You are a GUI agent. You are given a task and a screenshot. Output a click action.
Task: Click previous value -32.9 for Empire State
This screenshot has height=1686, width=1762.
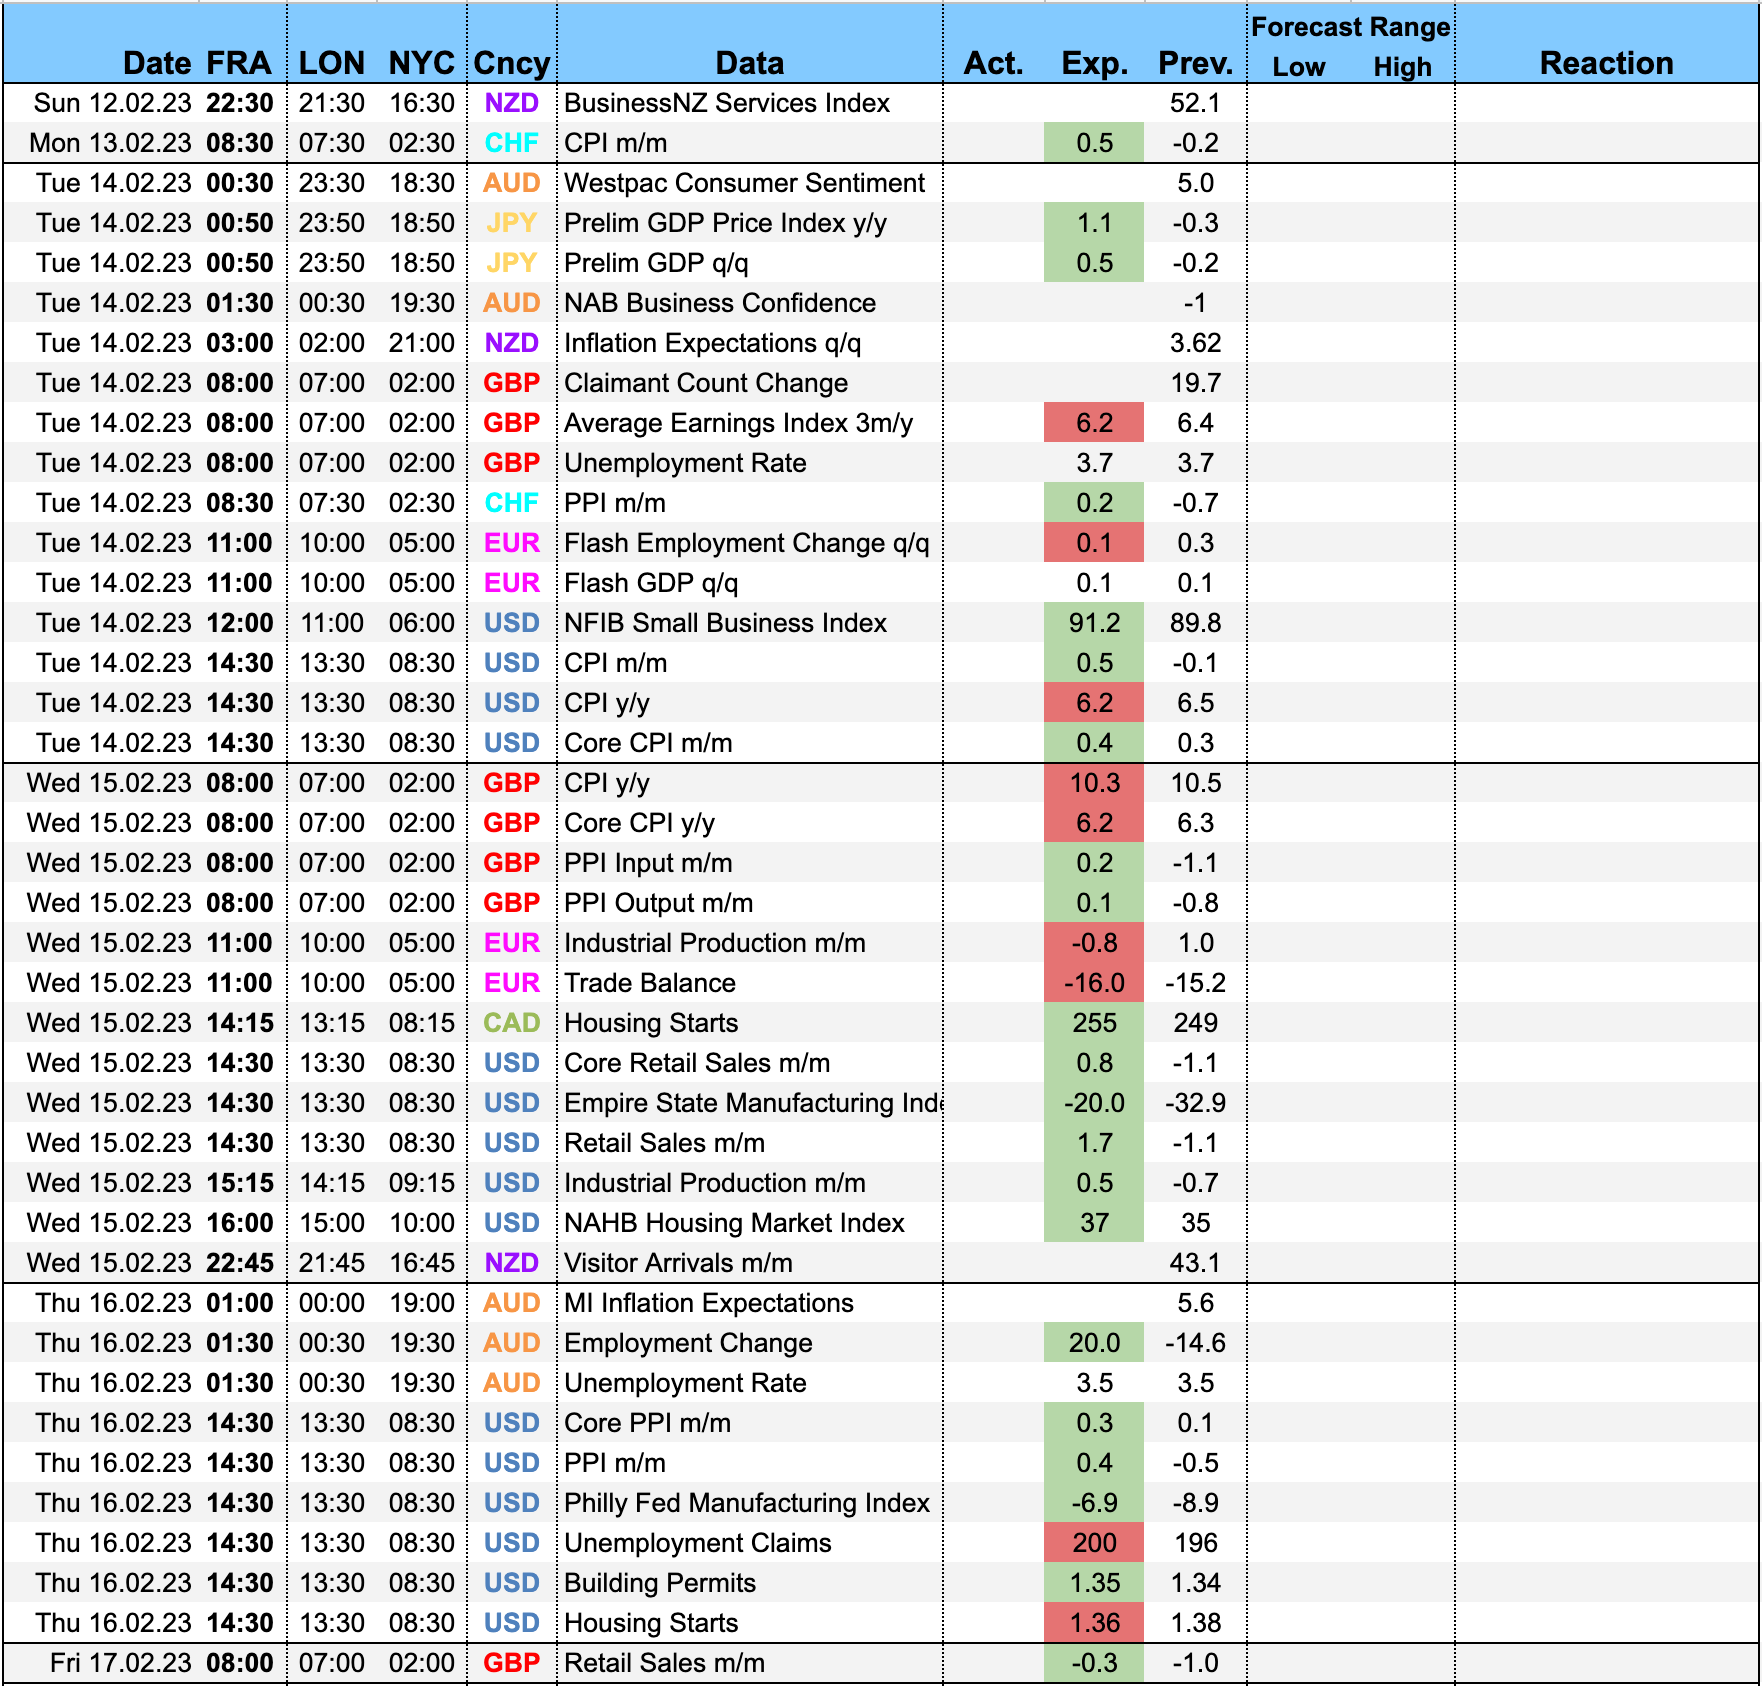(x=1195, y=1103)
